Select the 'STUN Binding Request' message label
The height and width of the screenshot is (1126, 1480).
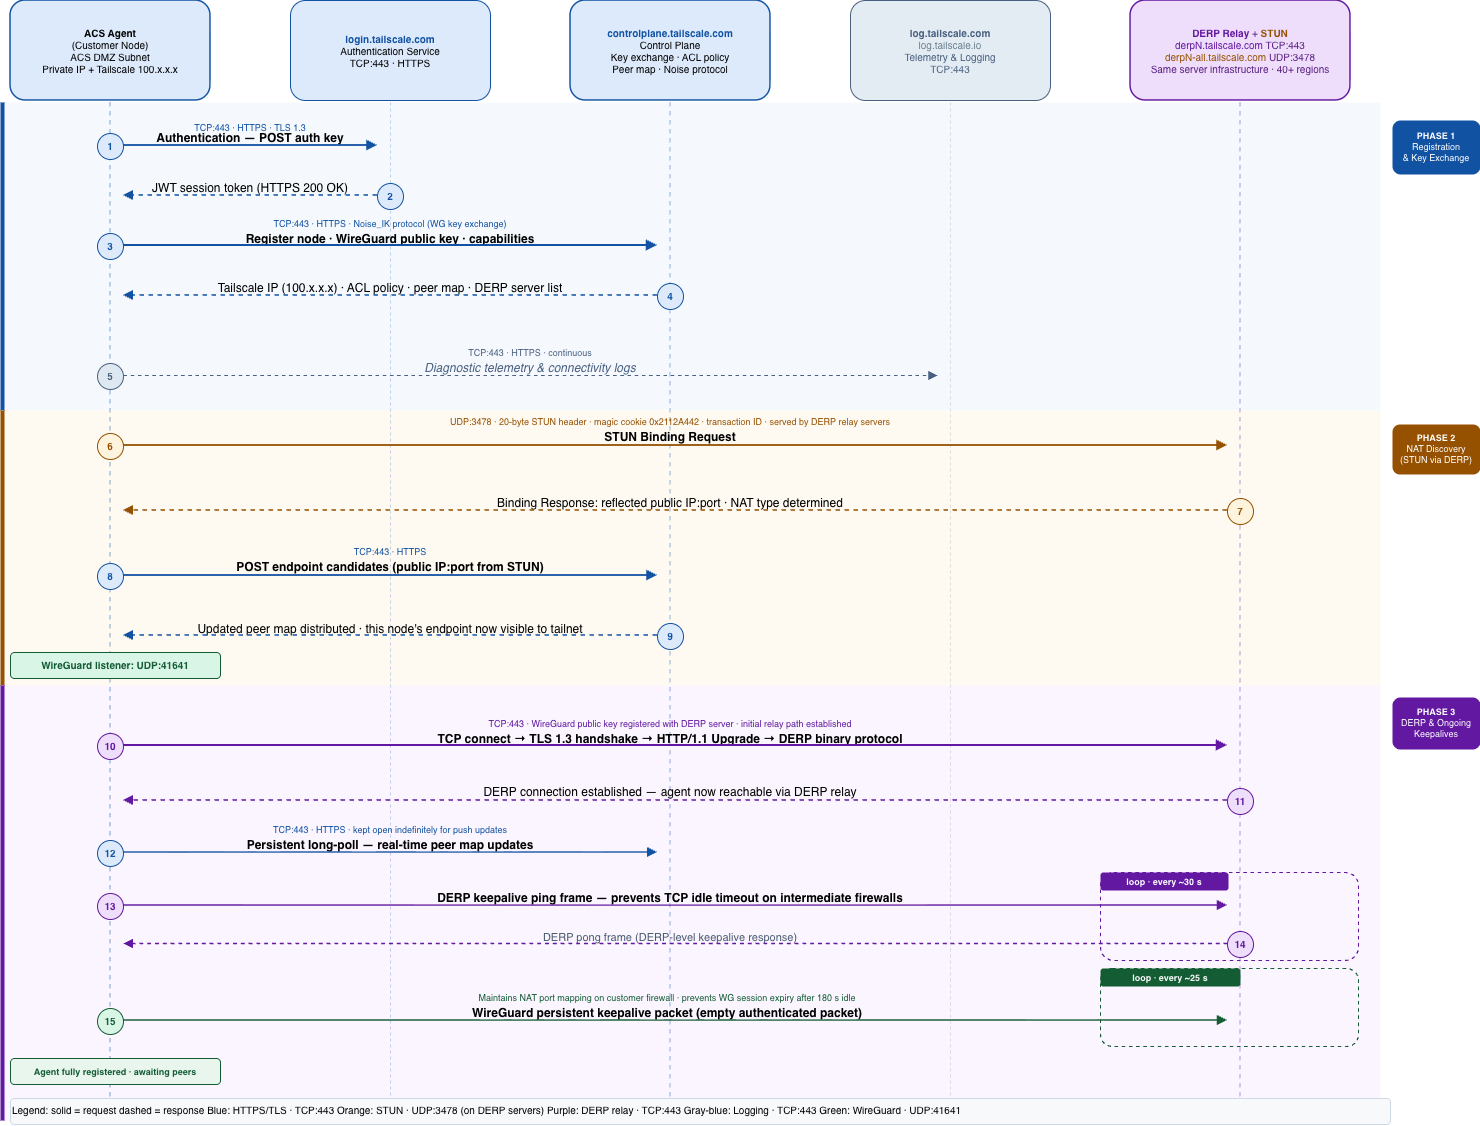[670, 437]
